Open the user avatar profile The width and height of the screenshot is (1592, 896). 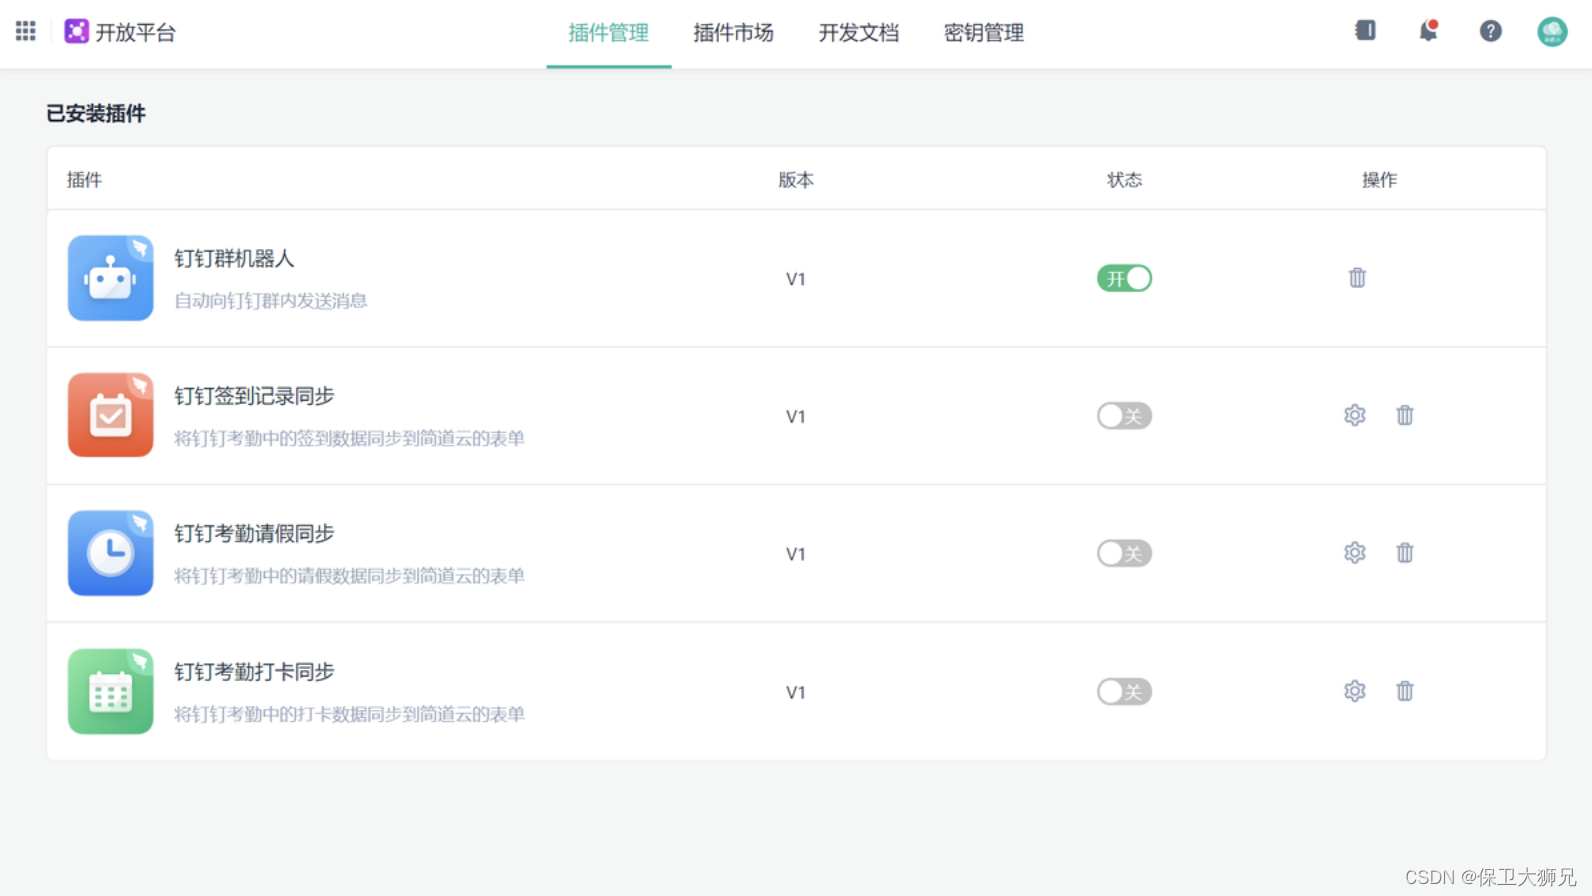pyautogui.click(x=1552, y=31)
